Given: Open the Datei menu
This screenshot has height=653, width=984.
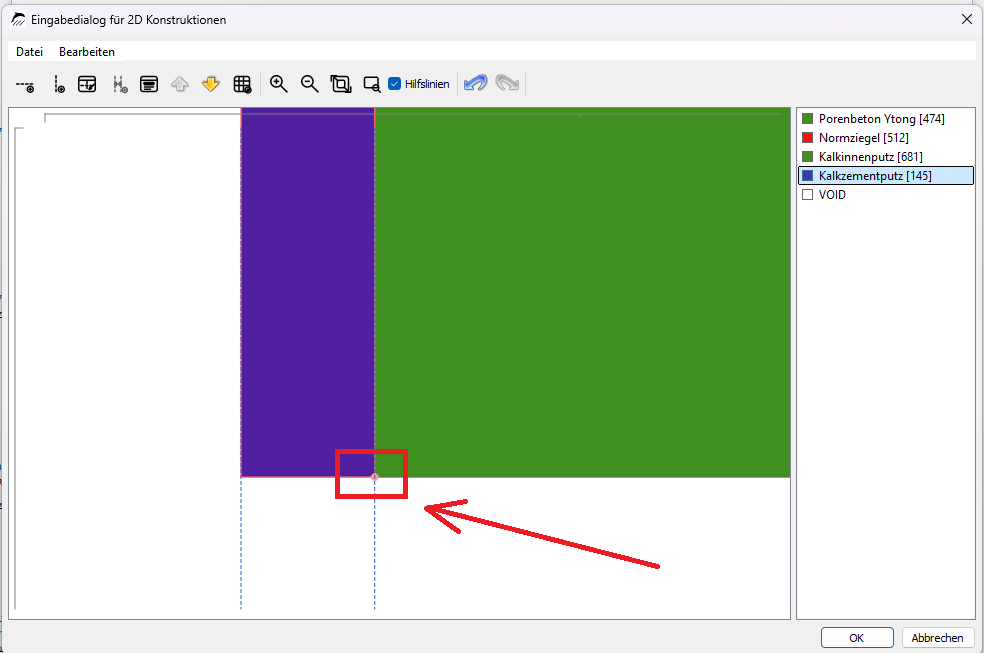Looking at the screenshot, I should click(29, 52).
